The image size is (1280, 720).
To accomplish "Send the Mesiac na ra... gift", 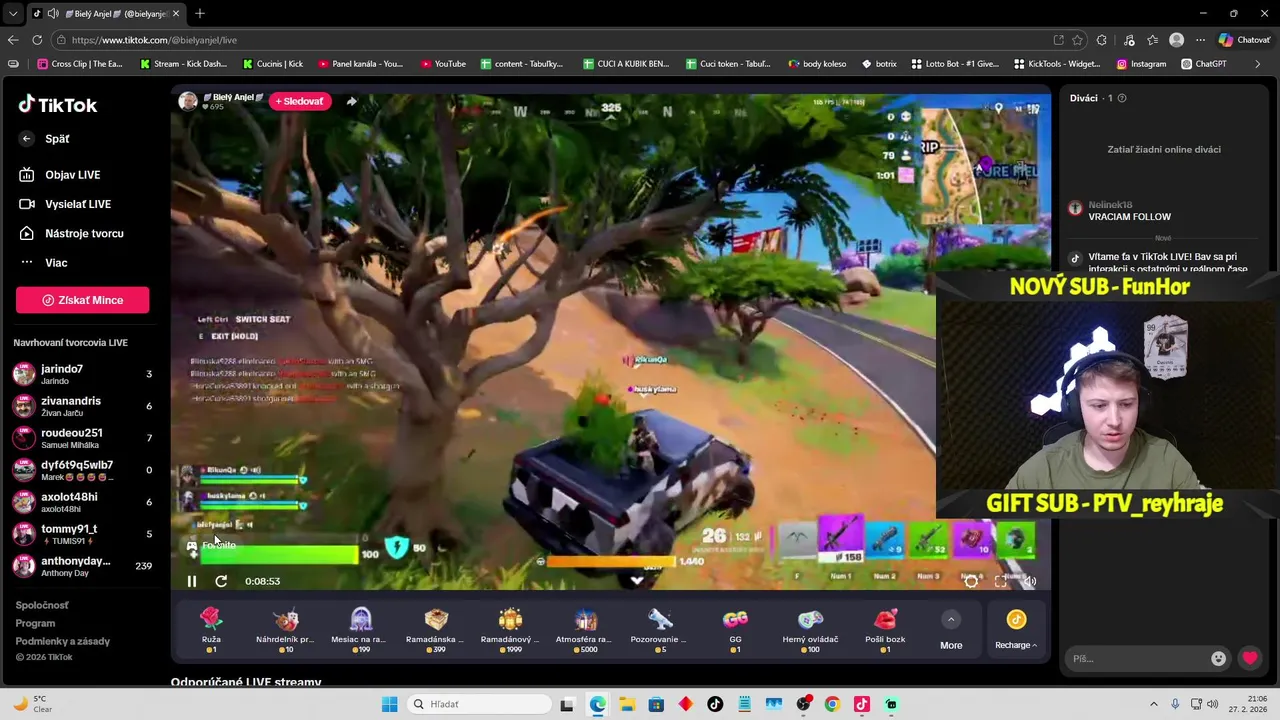I will point(360,630).
